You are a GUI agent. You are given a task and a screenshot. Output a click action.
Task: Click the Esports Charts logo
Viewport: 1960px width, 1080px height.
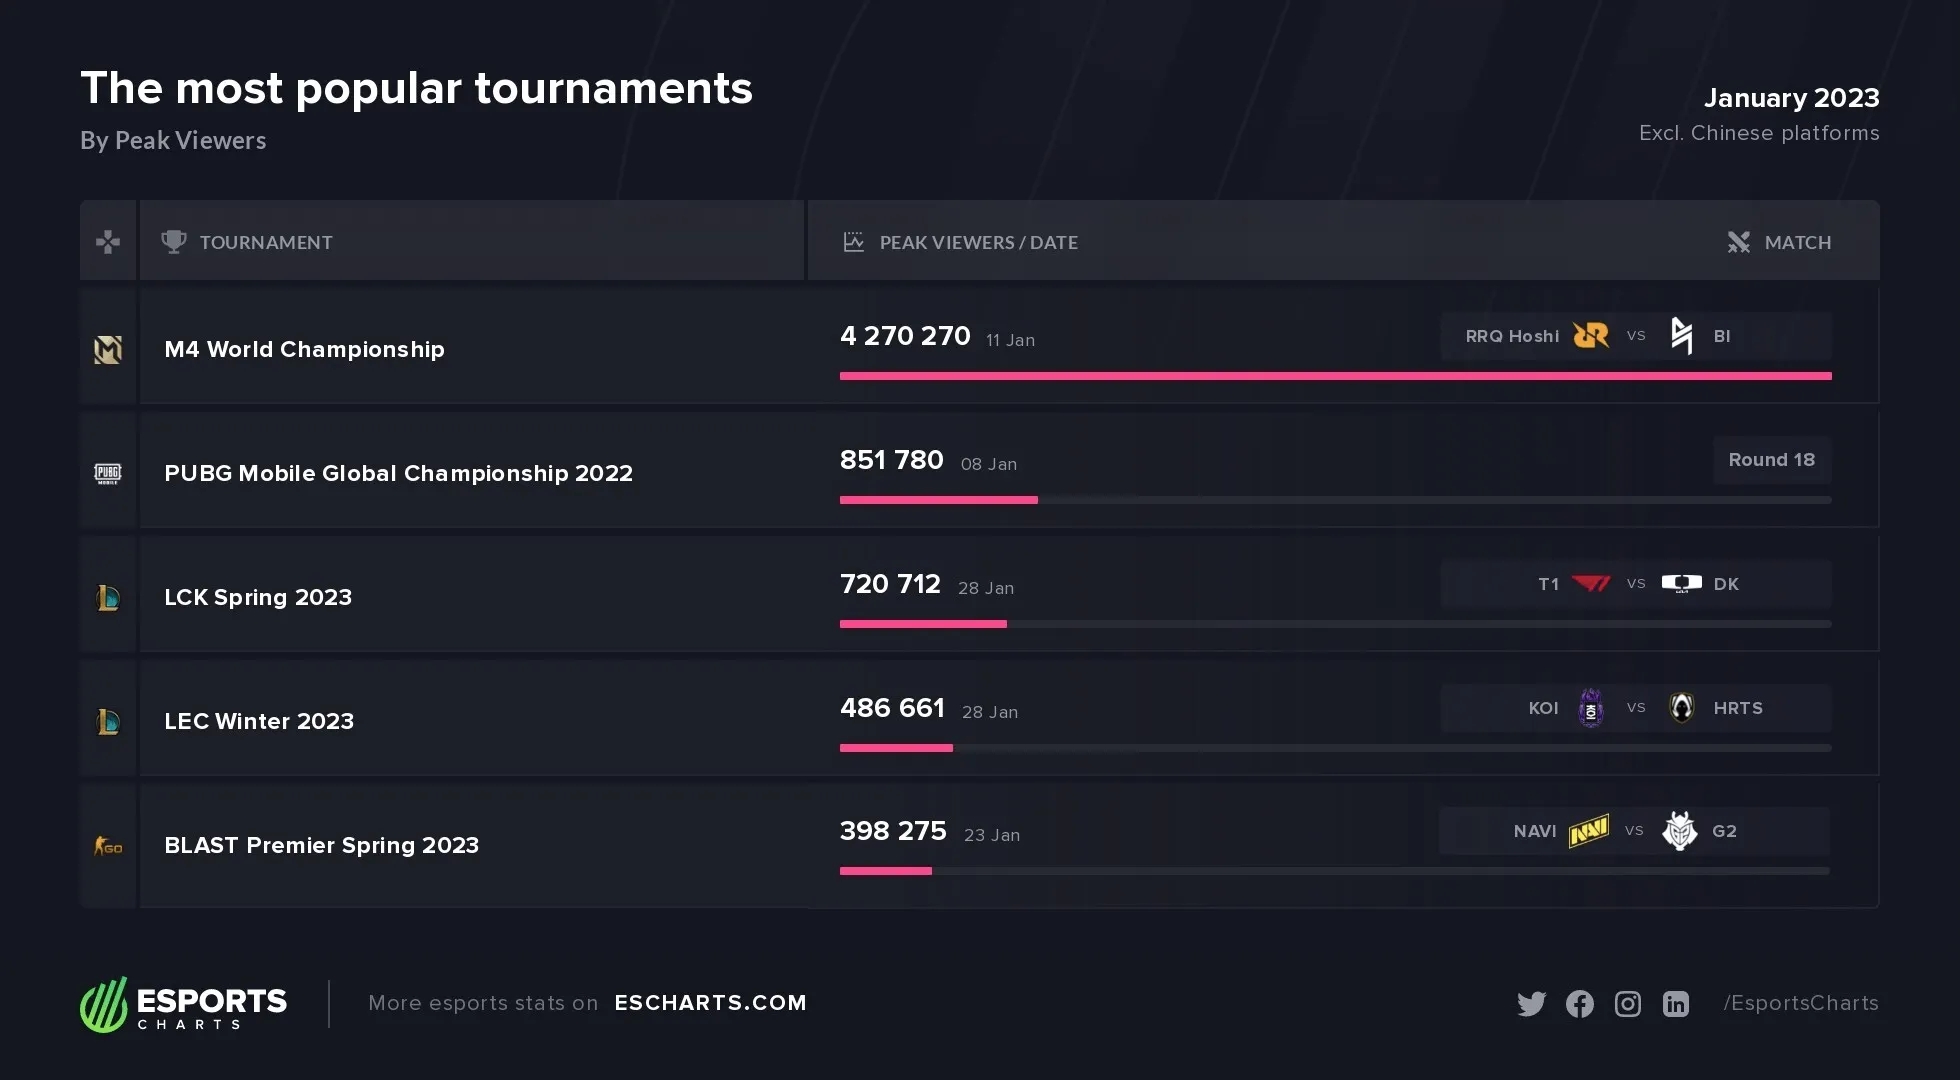coord(184,1004)
